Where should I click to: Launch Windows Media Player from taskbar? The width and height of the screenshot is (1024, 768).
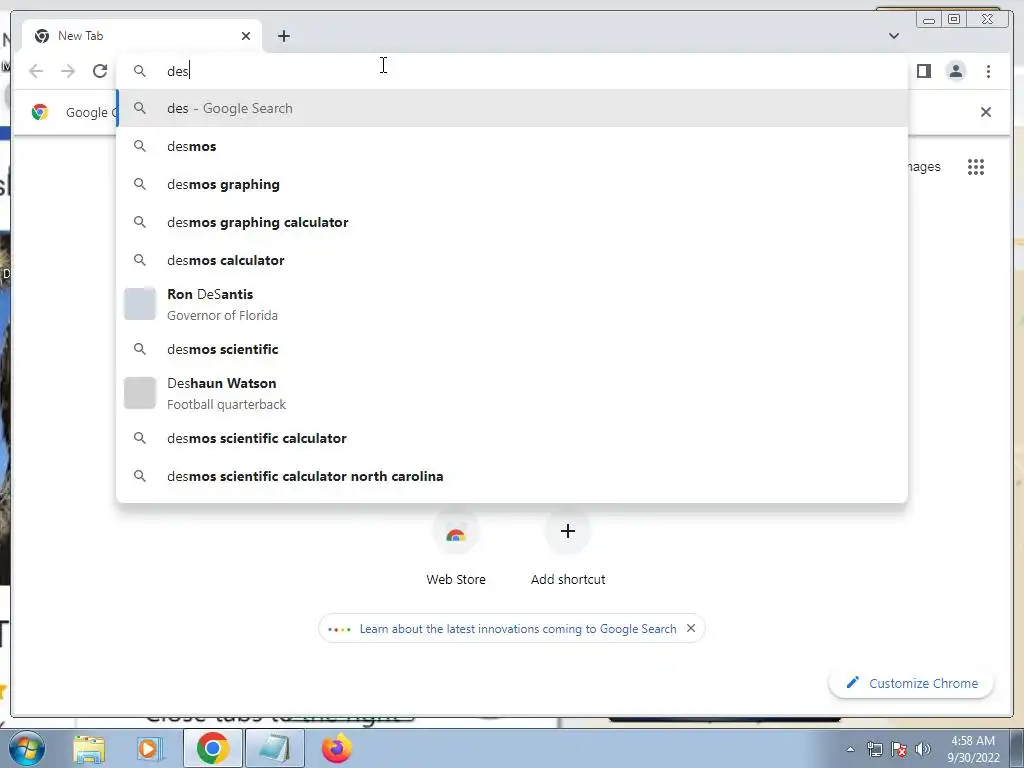[x=148, y=749]
